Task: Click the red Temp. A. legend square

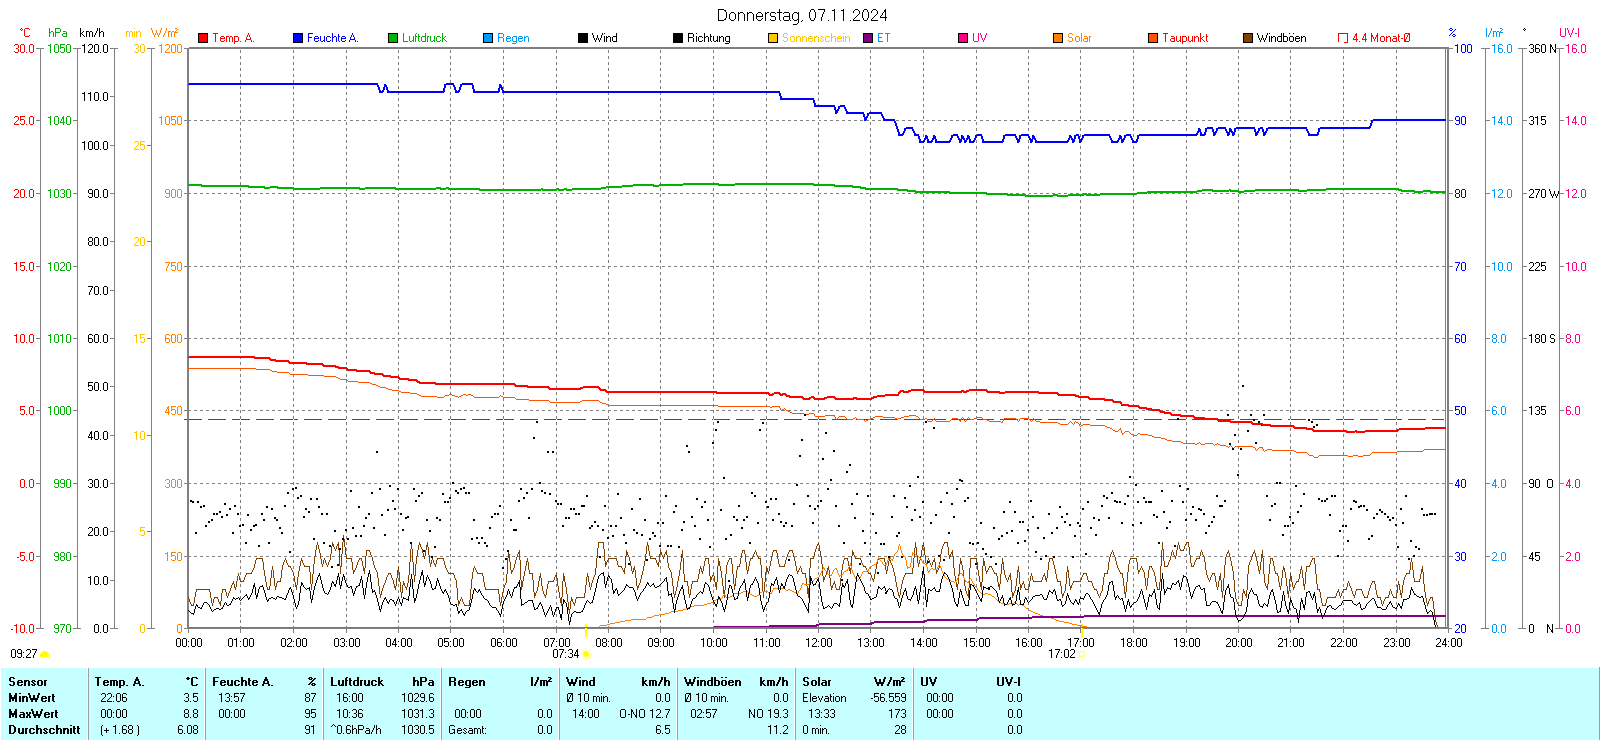Action: coord(203,38)
